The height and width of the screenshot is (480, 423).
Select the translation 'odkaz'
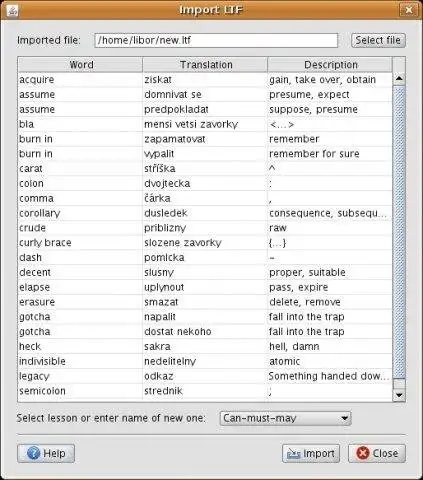point(205,376)
